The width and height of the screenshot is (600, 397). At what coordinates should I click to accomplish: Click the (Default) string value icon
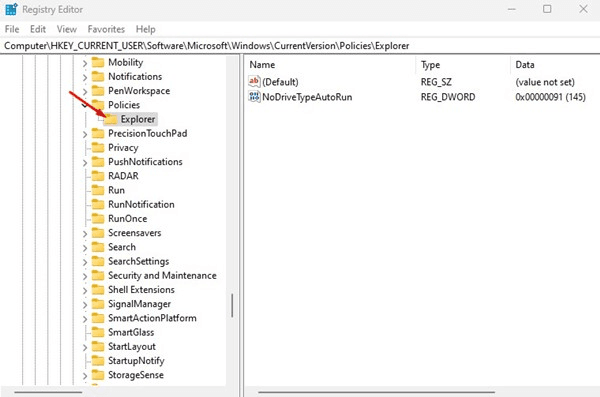tap(254, 82)
